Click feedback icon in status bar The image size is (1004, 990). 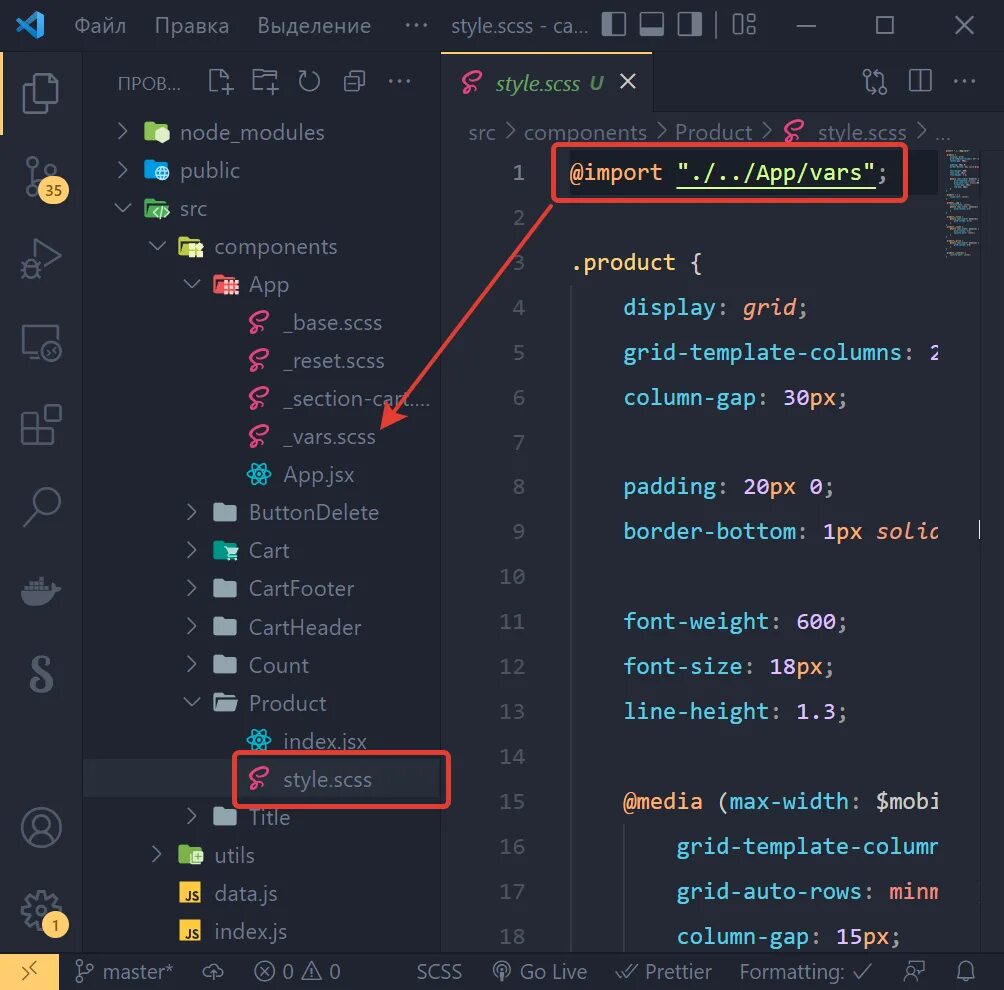914,971
